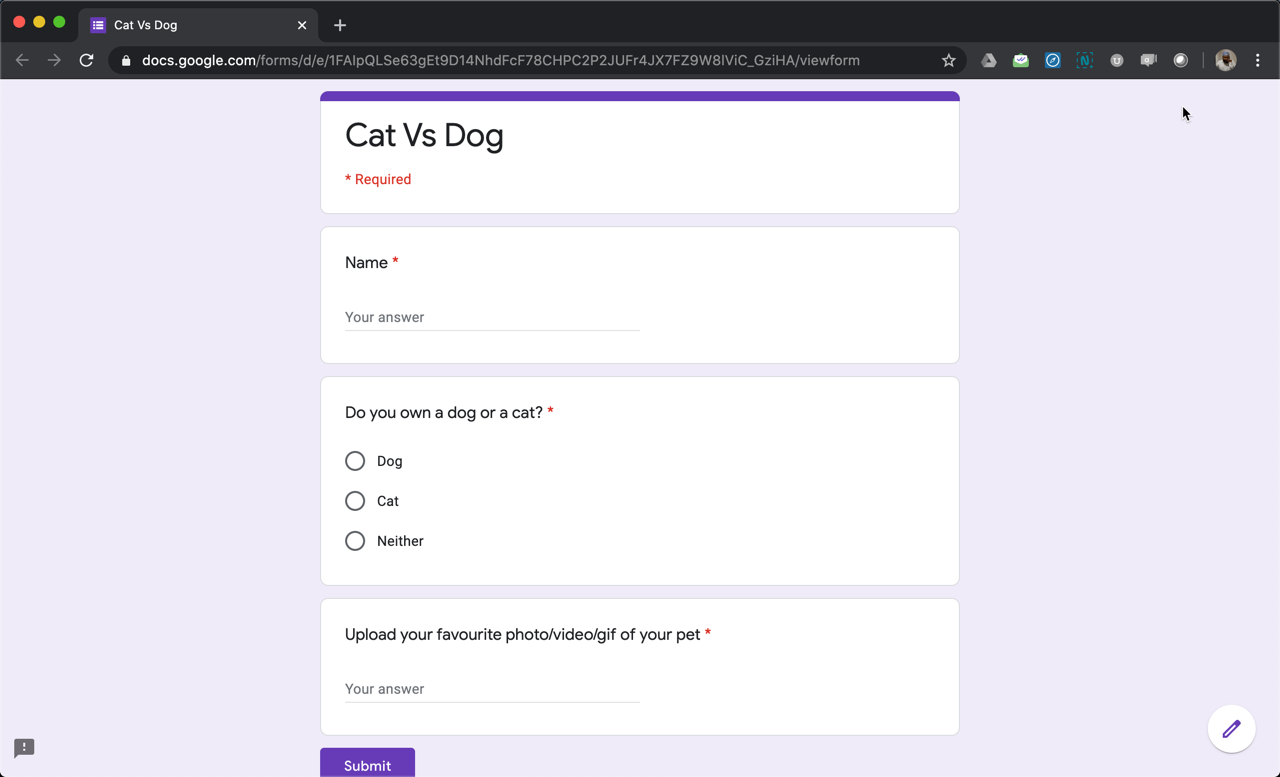Go back to the previous page
Screen dimensions: 1280x777
(22, 61)
